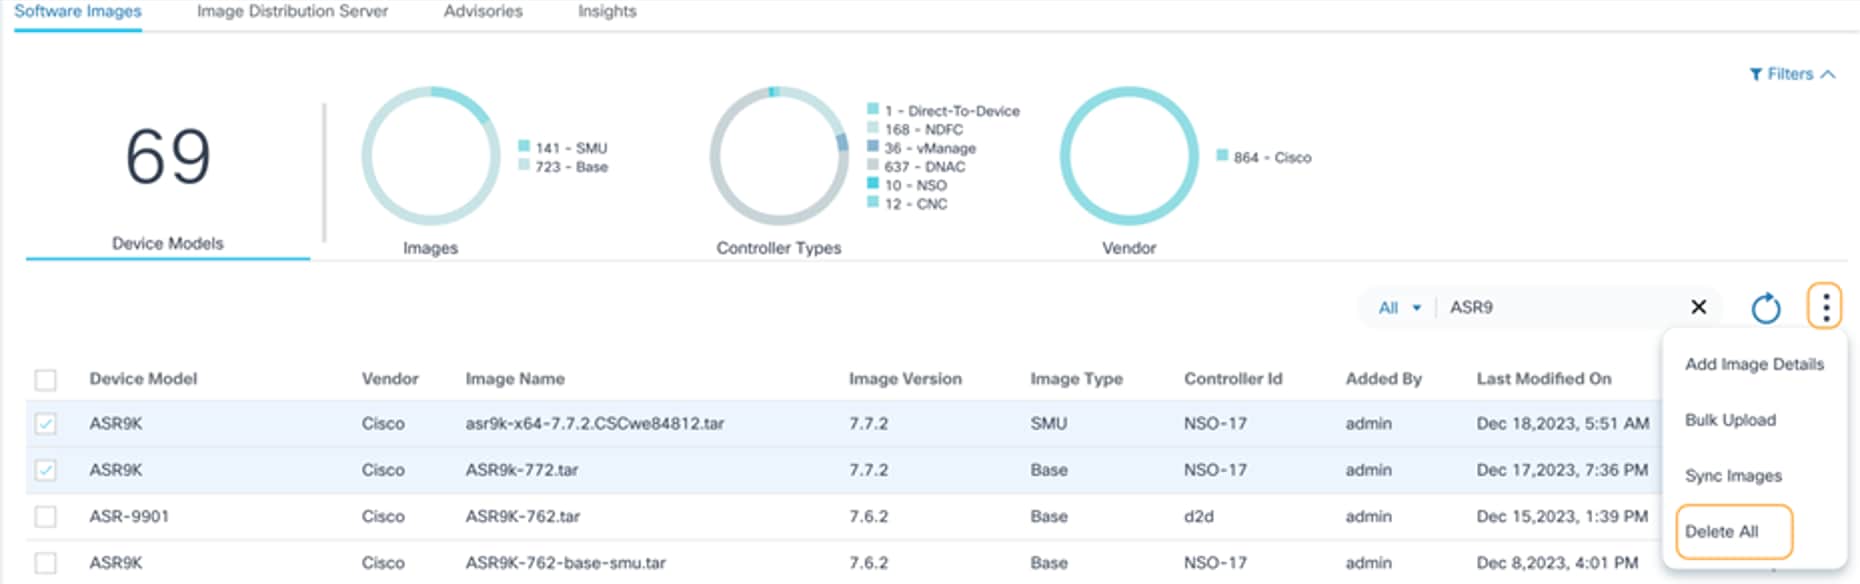Open the All search scope dropdown
1860x584 pixels.
pyautogui.click(x=1399, y=308)
